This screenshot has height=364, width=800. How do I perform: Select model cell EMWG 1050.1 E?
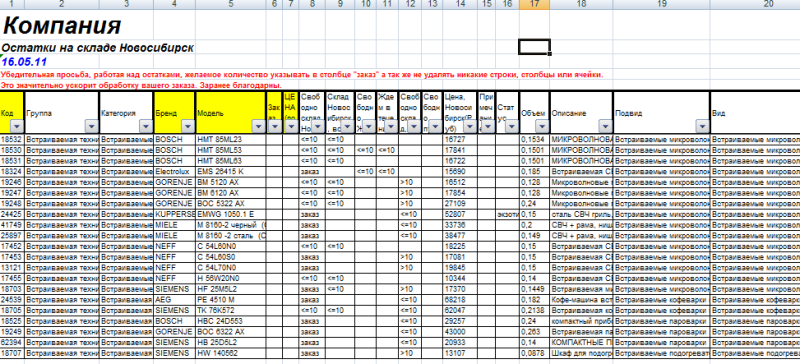coord(231,214)
